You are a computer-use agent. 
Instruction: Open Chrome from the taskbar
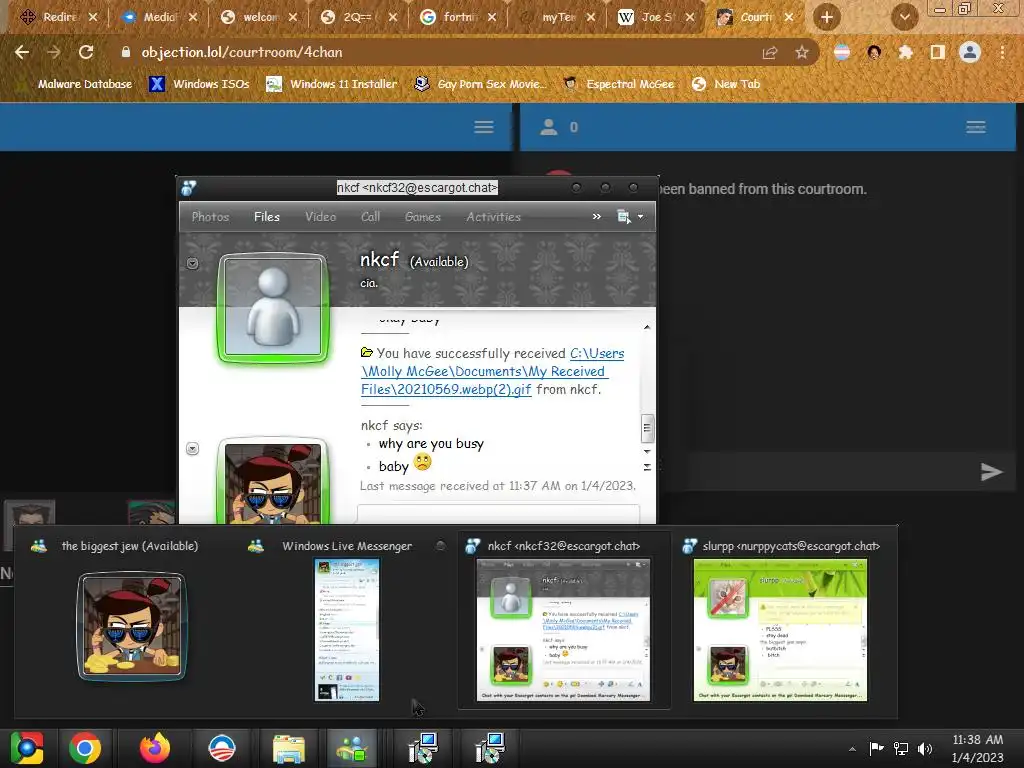tap(85, 748)
